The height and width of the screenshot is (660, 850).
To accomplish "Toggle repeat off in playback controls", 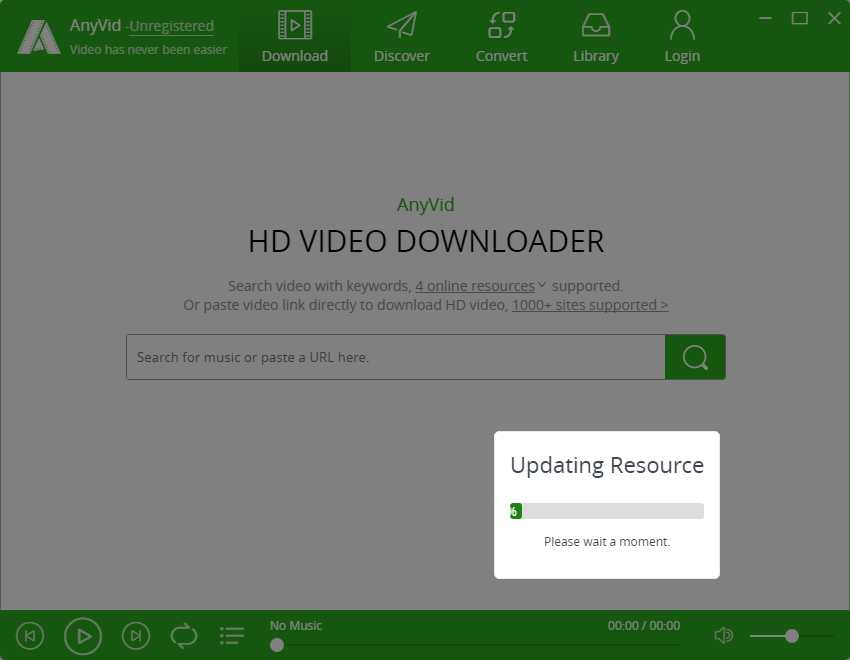I will click(183, 635).
